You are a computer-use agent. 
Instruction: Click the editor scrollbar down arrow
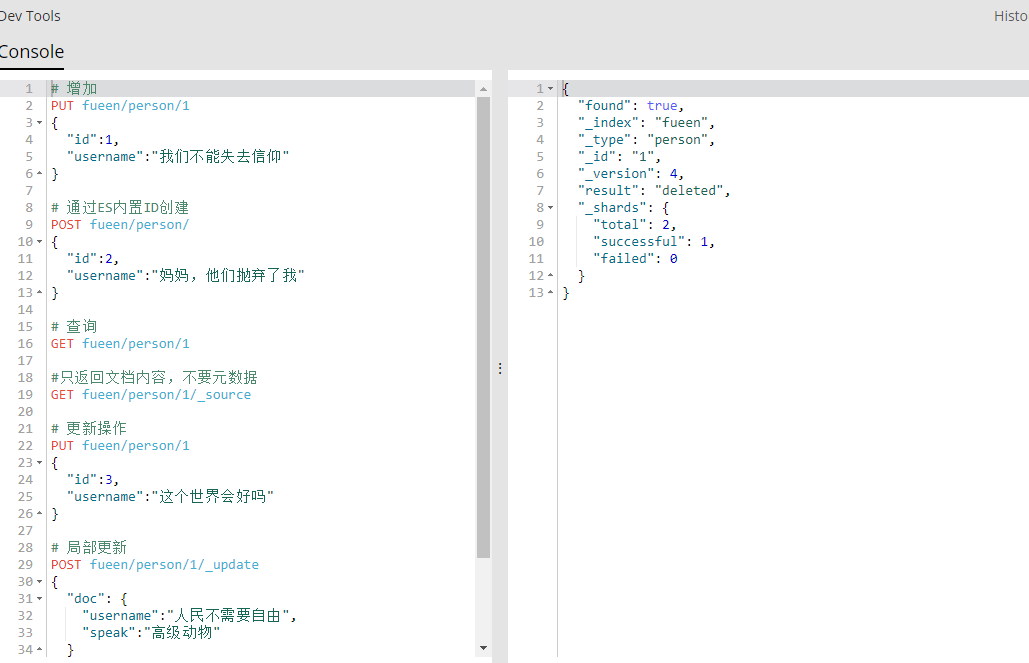pos(484,648)
